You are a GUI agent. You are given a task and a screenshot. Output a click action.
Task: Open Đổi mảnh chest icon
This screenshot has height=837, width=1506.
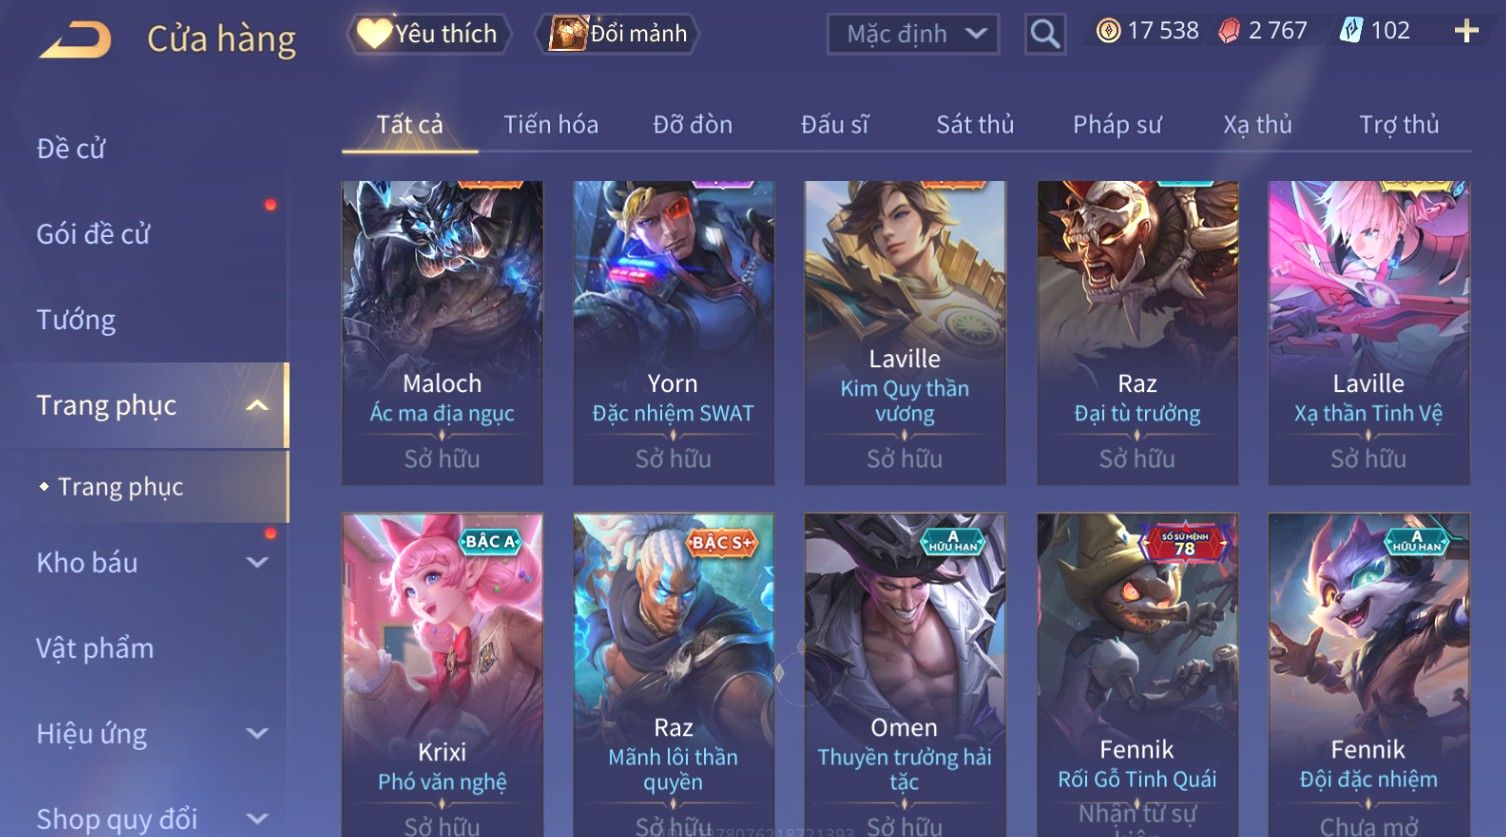click(x=568, y=34)
